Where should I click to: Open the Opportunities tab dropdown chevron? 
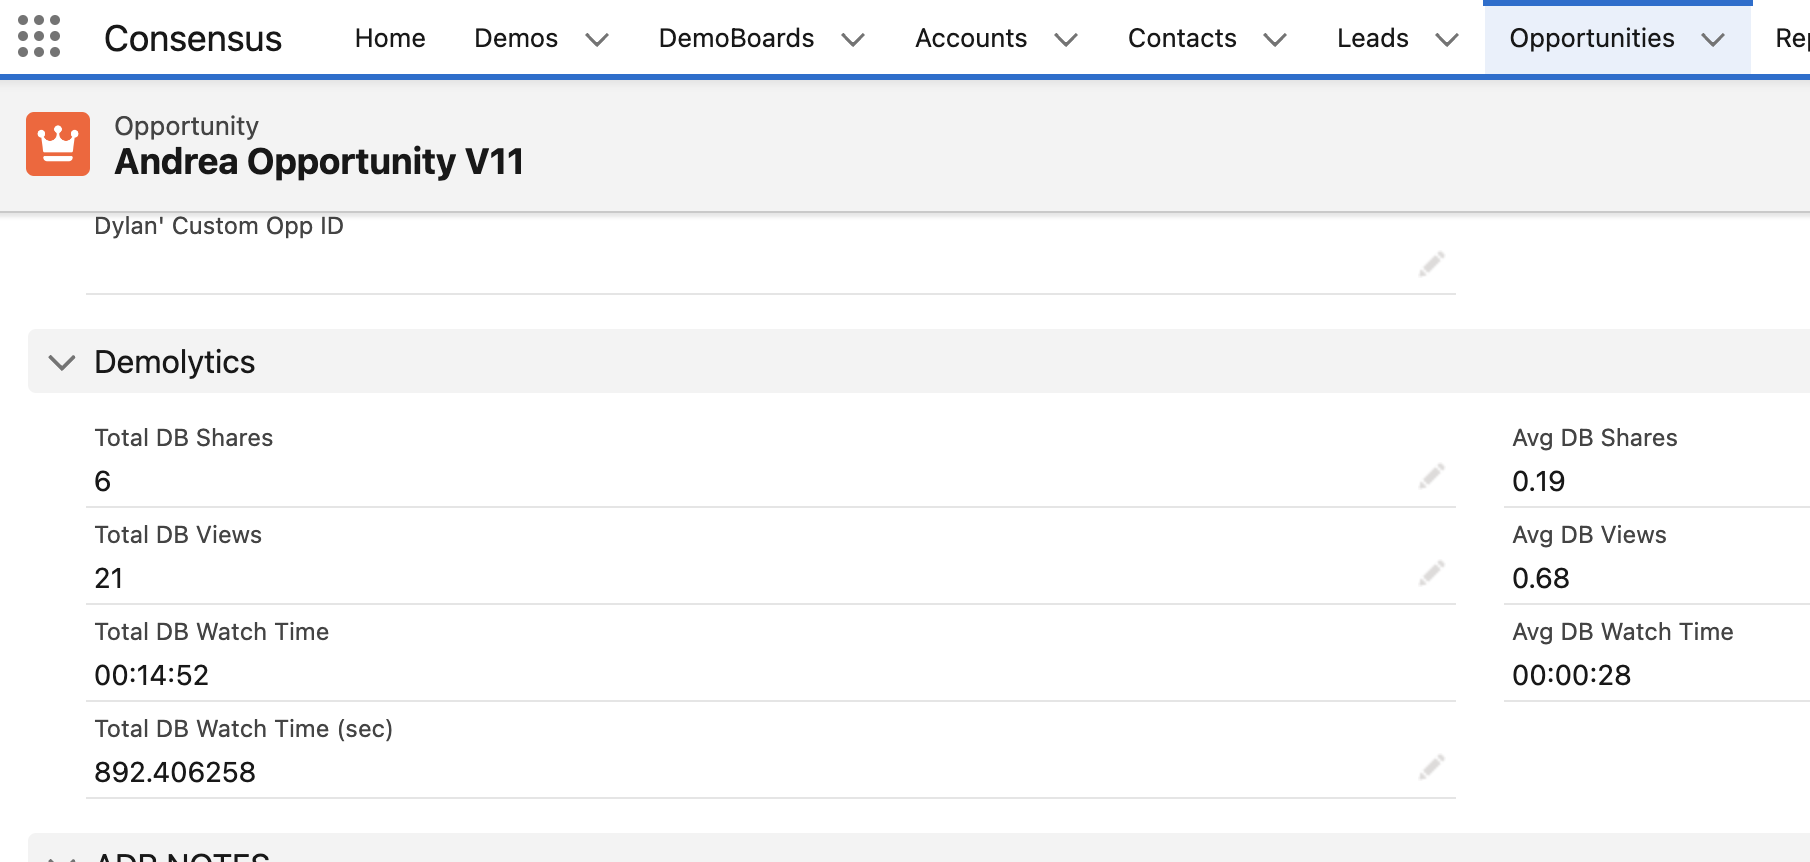[x=1713, y=39]
